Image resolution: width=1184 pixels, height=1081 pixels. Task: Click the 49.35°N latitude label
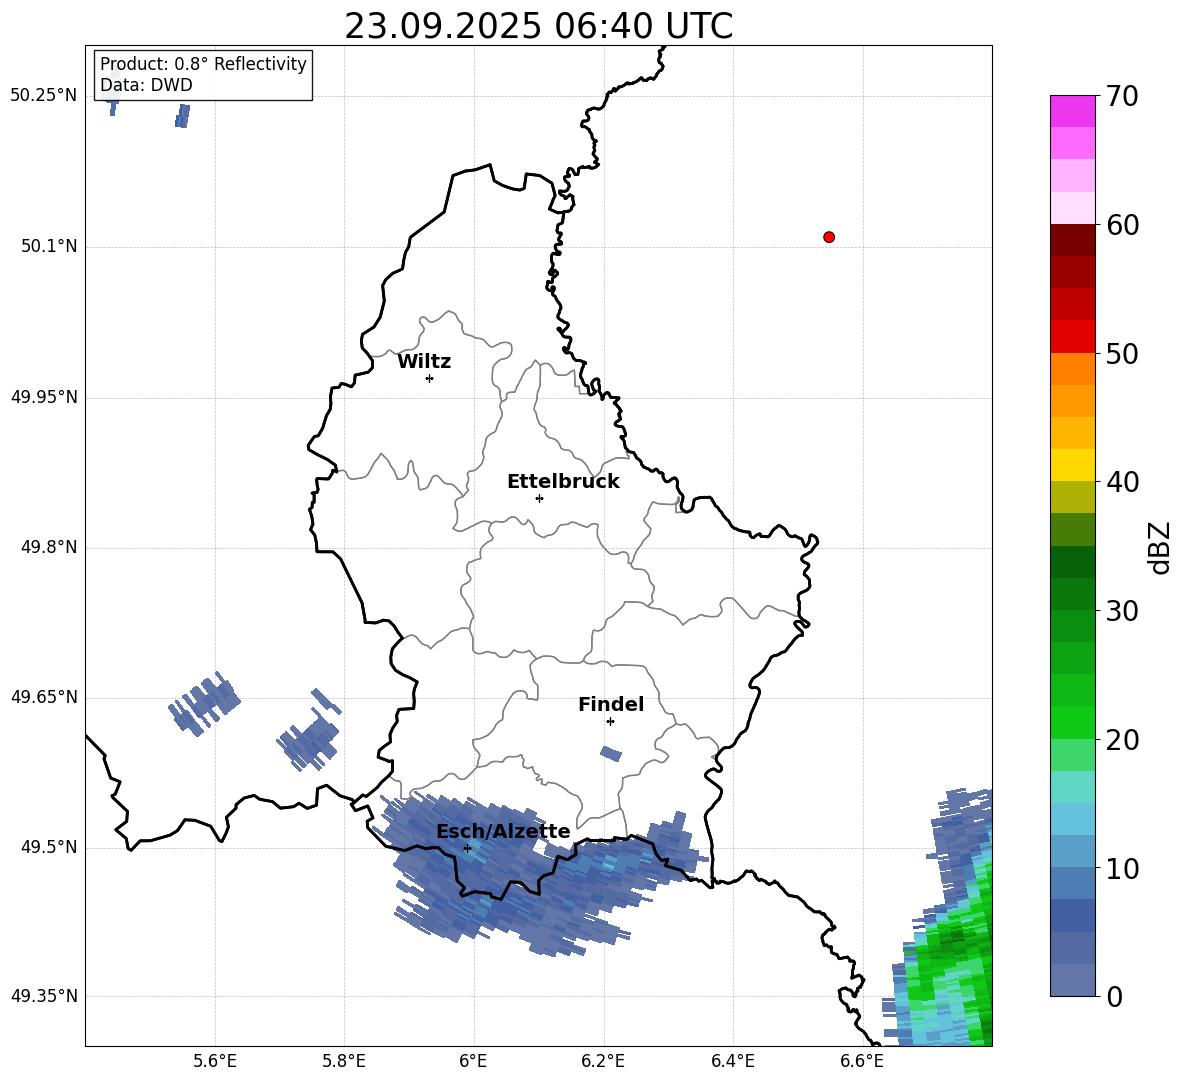click(x=44, y=996)
